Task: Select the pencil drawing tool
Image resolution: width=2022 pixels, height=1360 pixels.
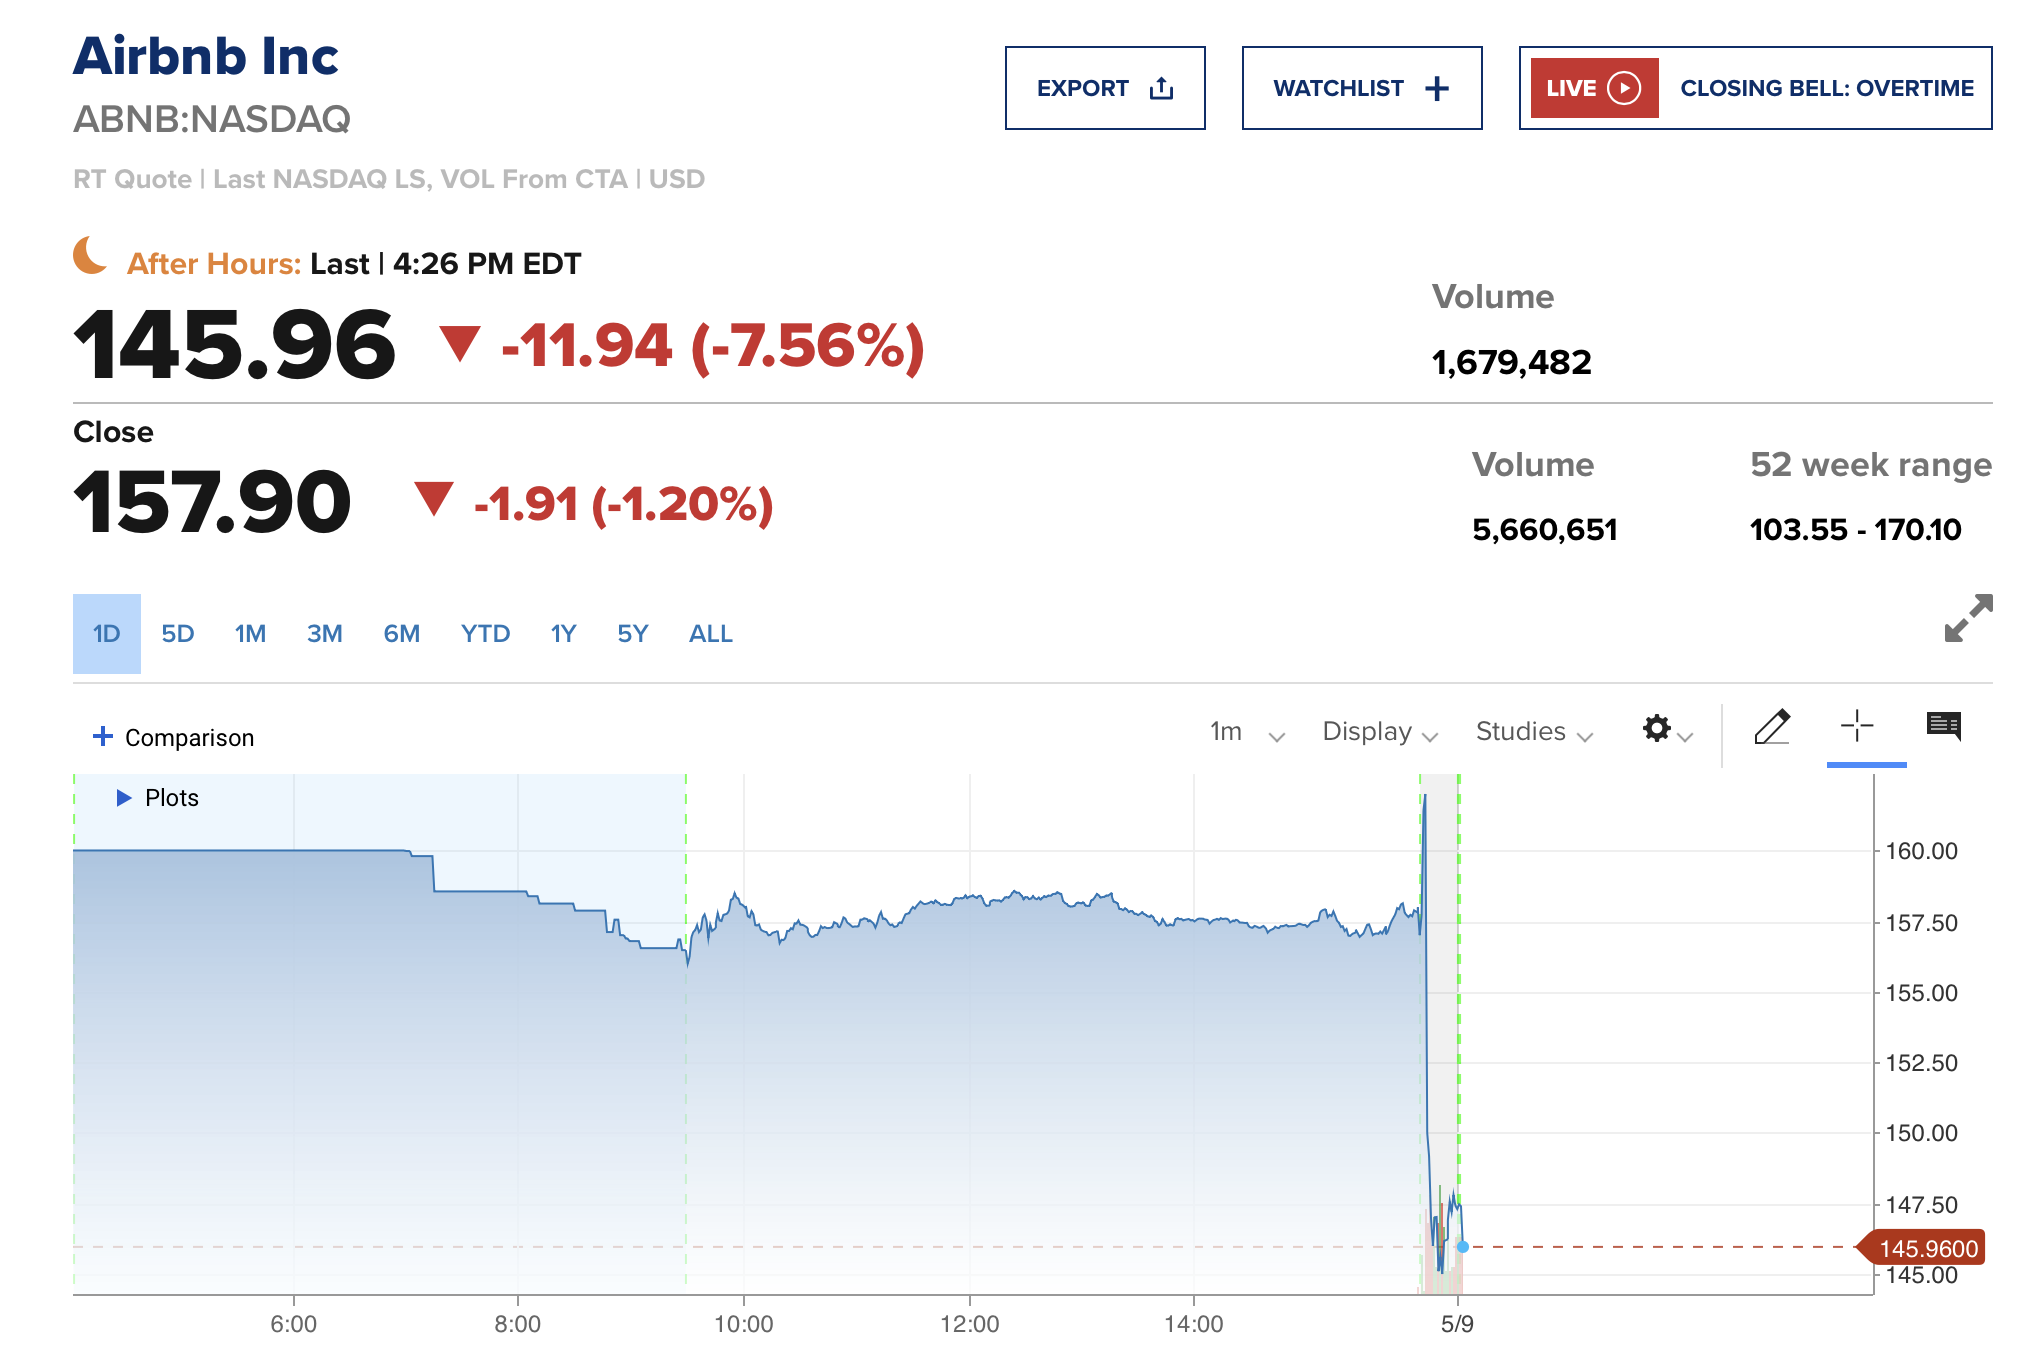Action: click(x=1772, y=727)
